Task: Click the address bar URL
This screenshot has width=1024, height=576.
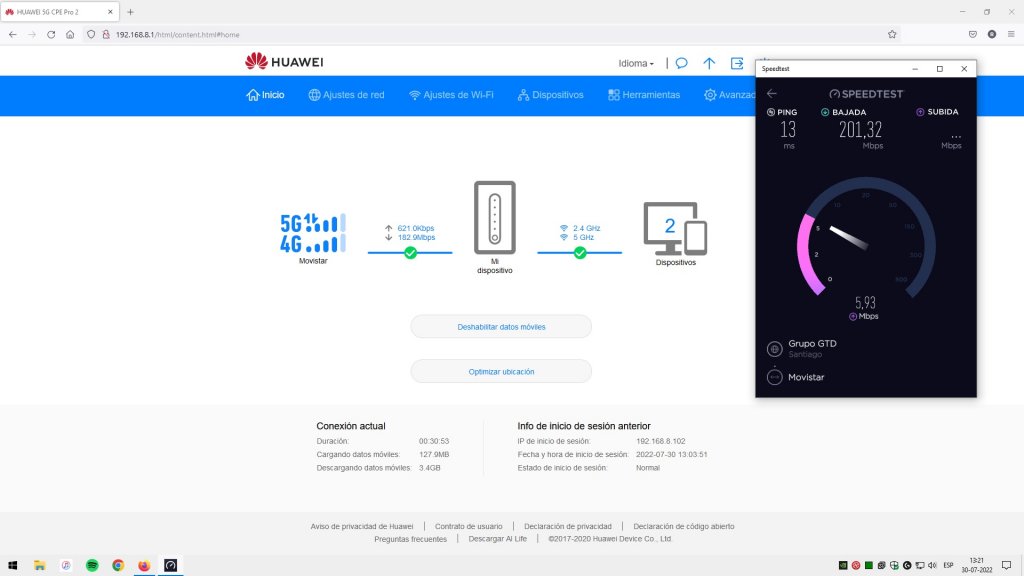Action: pyautogui.click(x=178, y=35)
